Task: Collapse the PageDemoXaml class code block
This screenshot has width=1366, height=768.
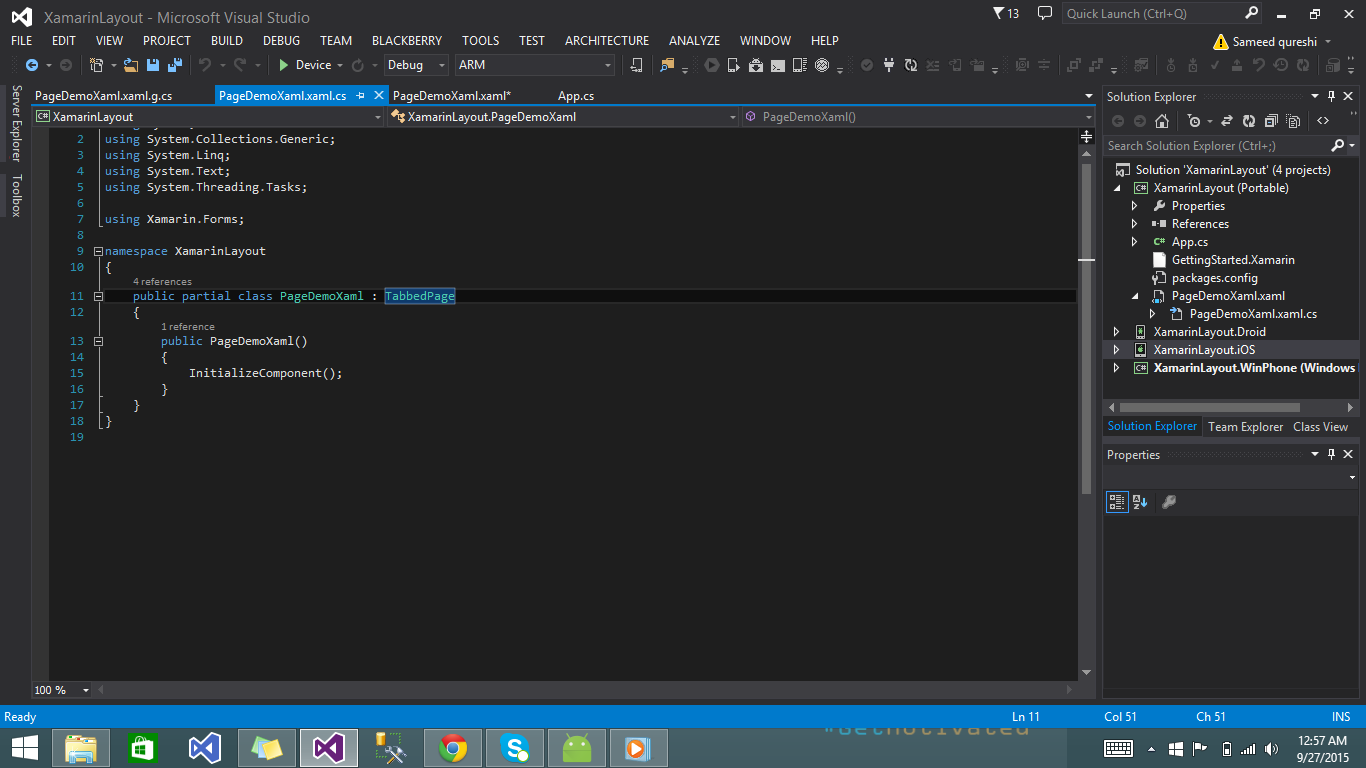Action: point(97,296)
